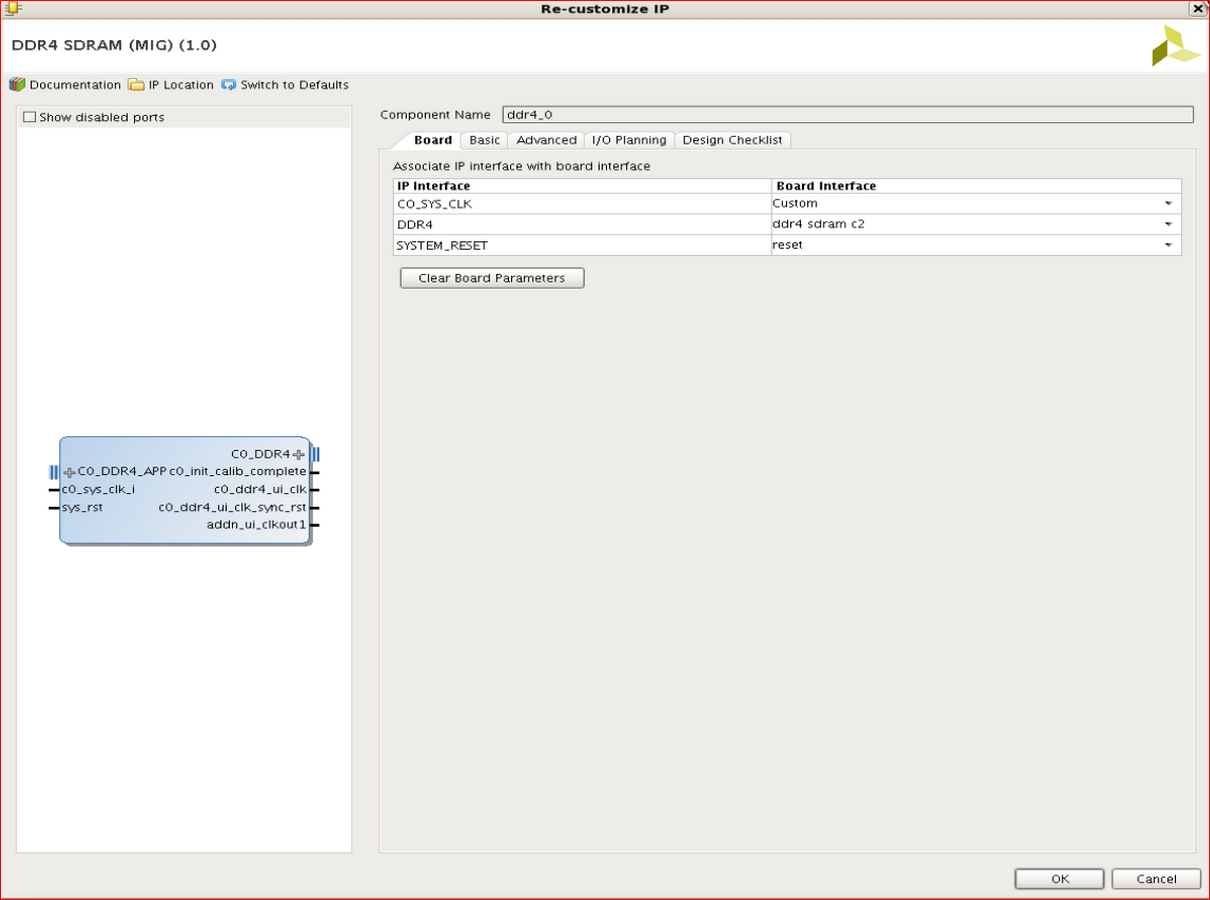
Task: Click the window icon in title bar
Action: pos(12,9)
